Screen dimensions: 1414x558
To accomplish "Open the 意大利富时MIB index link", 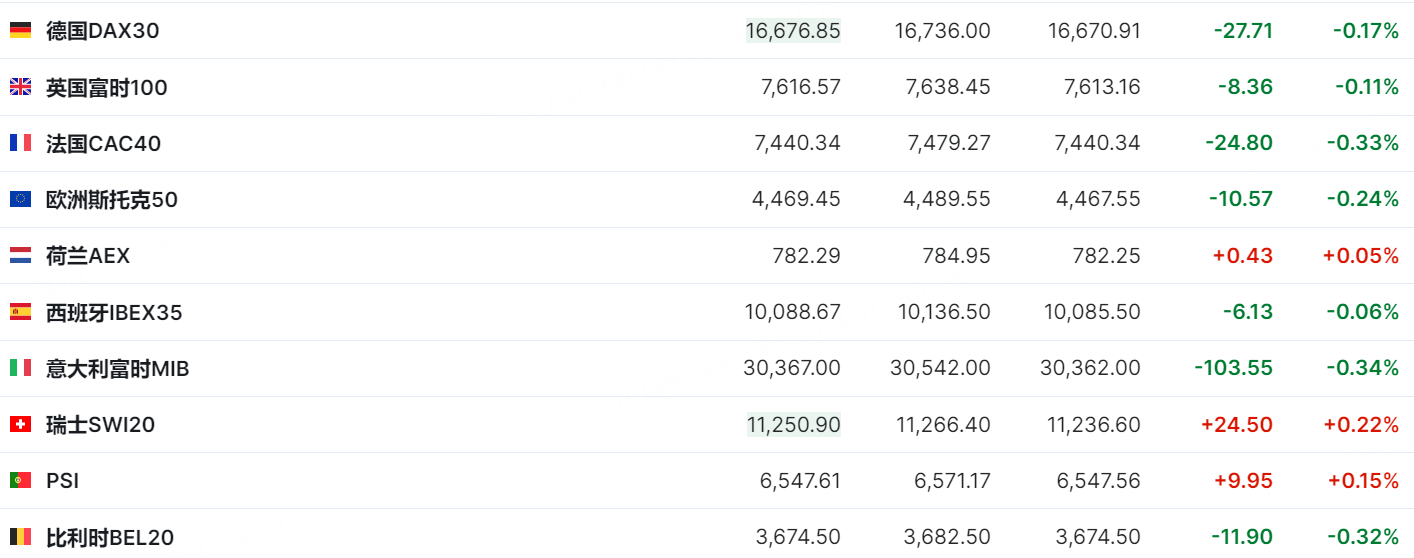I will pos(118,368).
